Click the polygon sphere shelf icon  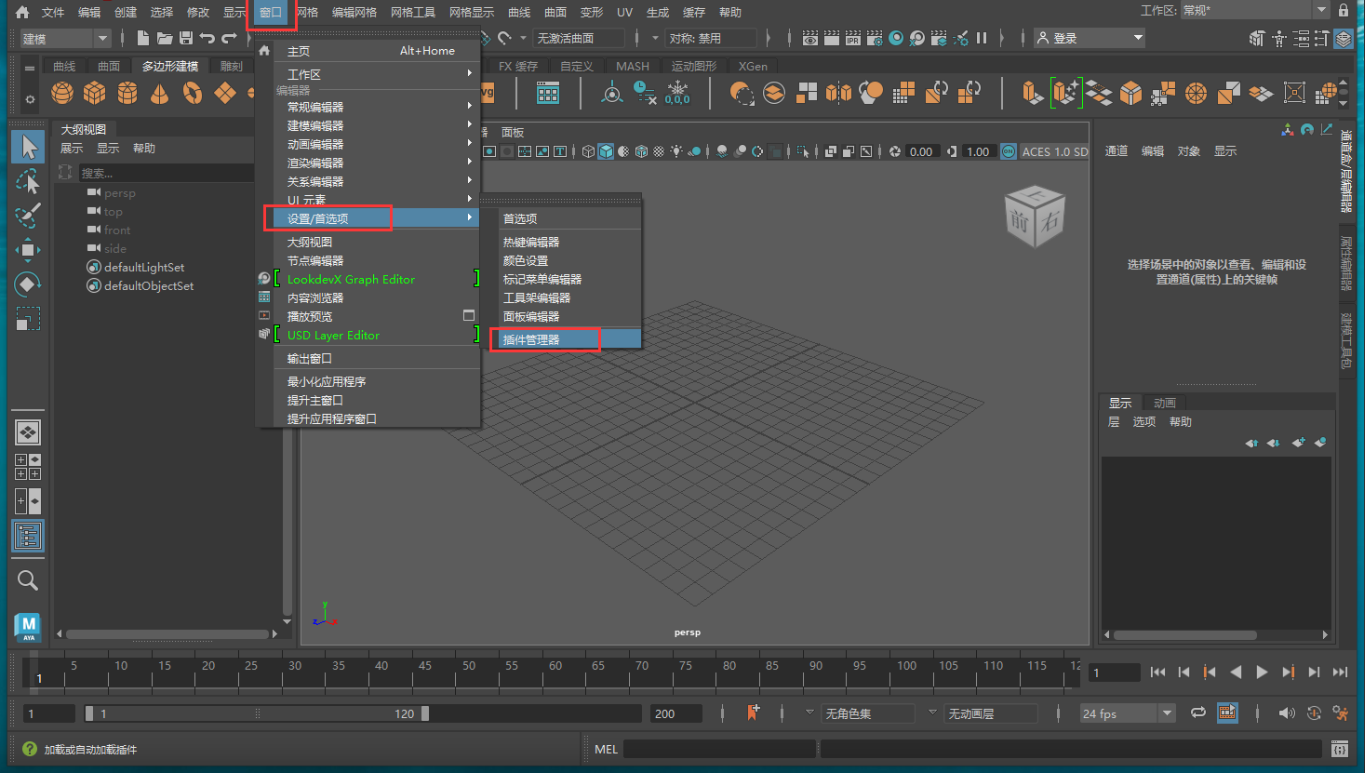pos(62,93)
